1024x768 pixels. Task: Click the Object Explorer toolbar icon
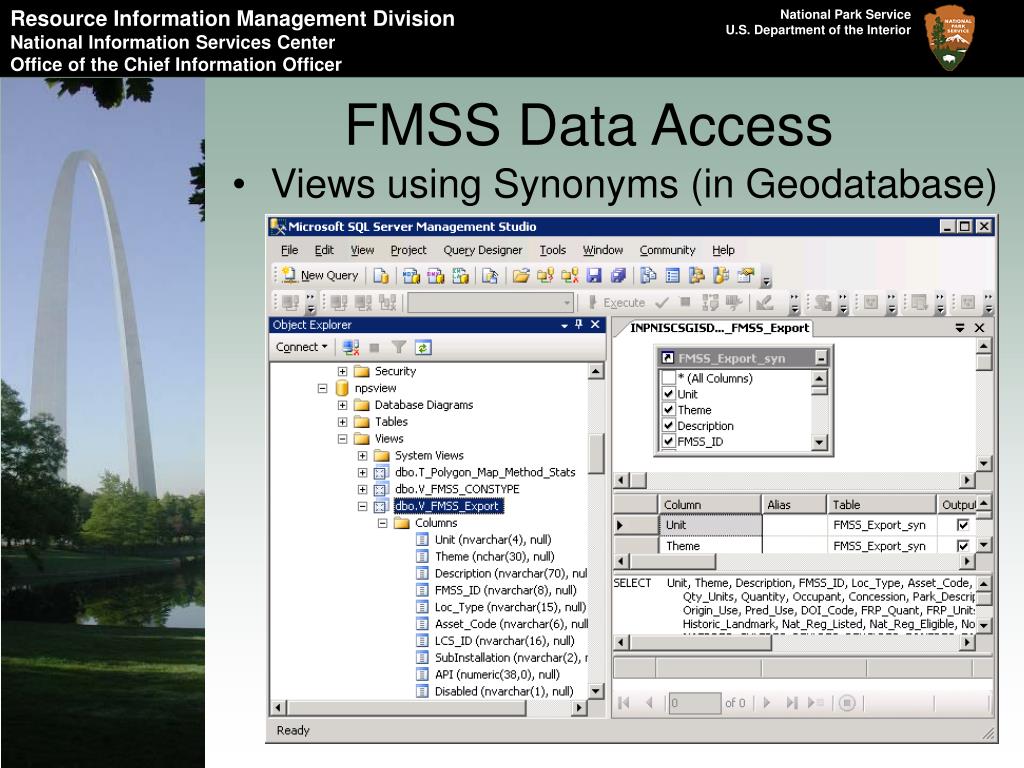pos(697,276)
